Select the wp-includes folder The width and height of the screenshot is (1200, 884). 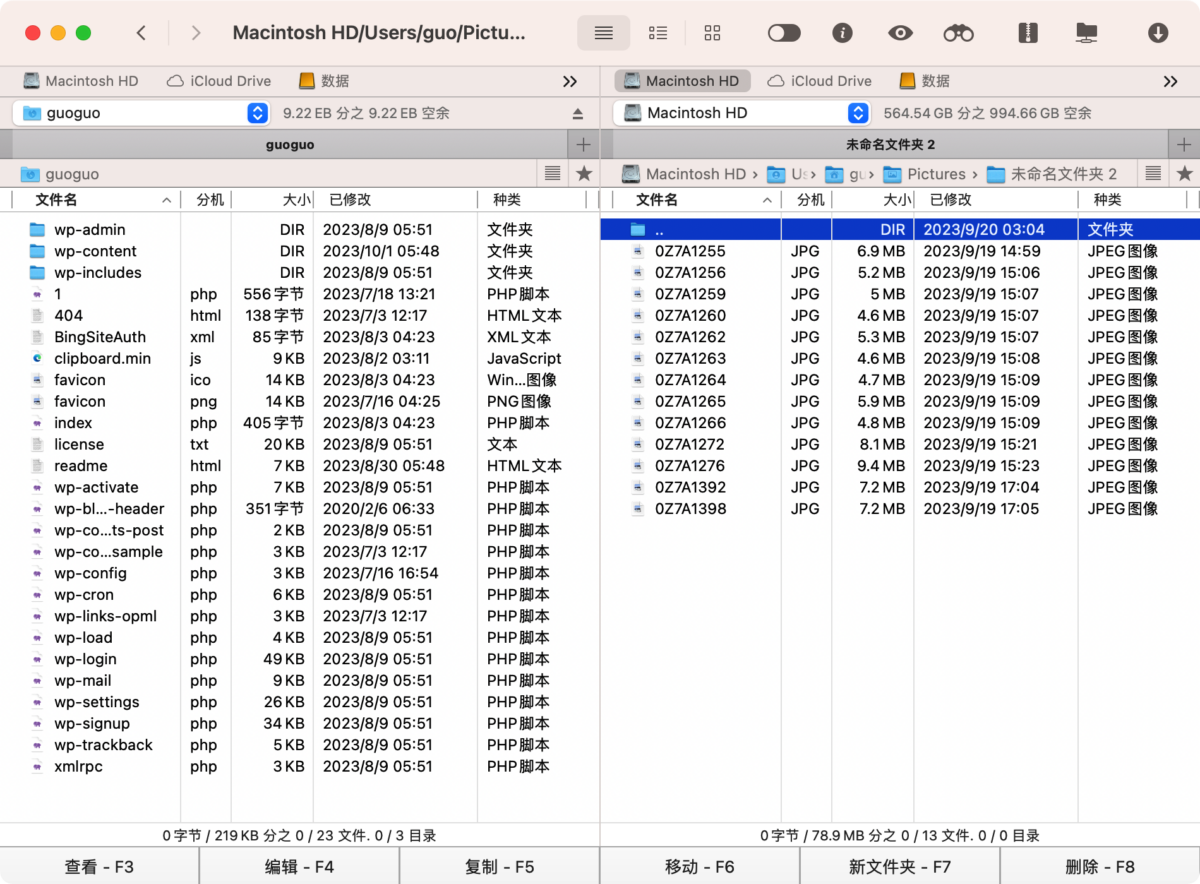(299, 273)
